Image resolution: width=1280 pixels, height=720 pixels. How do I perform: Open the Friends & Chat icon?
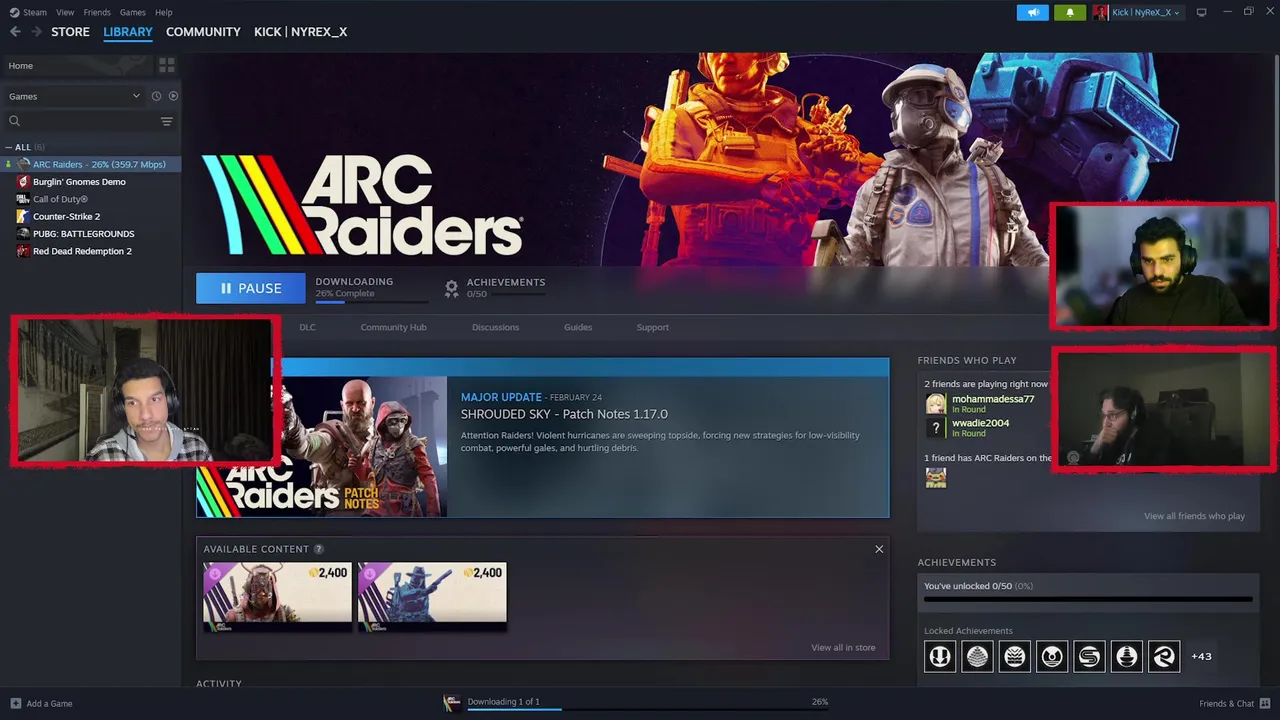coord(1265,703)
